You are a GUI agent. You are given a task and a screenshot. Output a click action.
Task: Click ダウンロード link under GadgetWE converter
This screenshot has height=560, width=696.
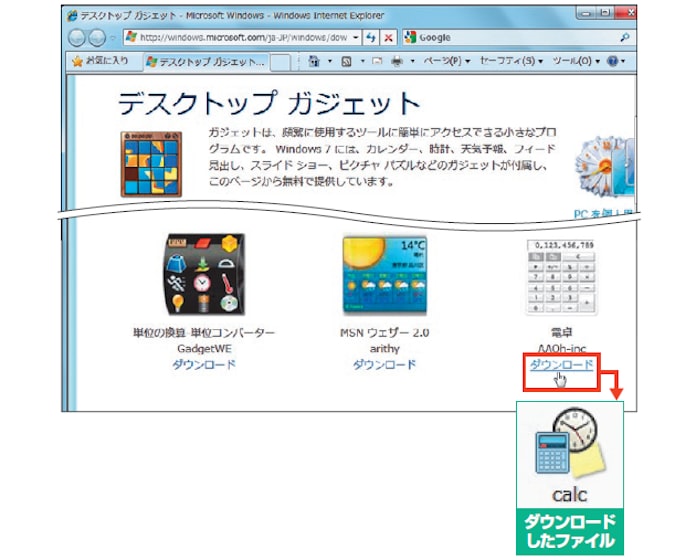click(205, 365)
